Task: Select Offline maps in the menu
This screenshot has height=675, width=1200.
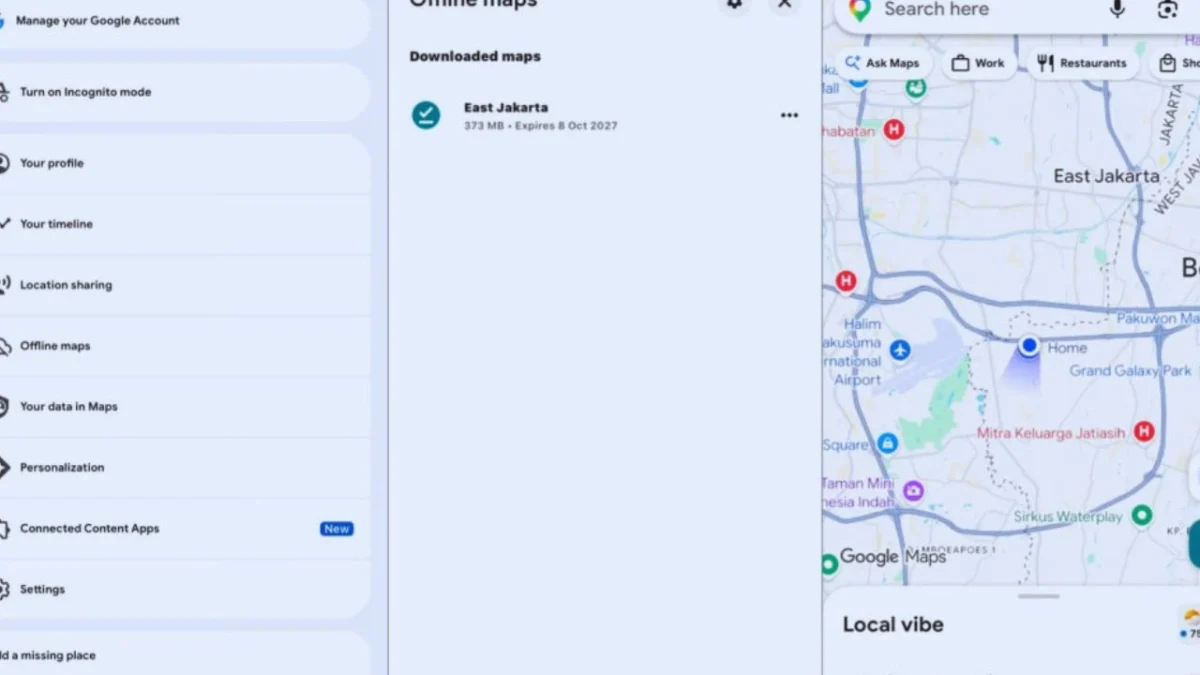Action: point(185,346)
